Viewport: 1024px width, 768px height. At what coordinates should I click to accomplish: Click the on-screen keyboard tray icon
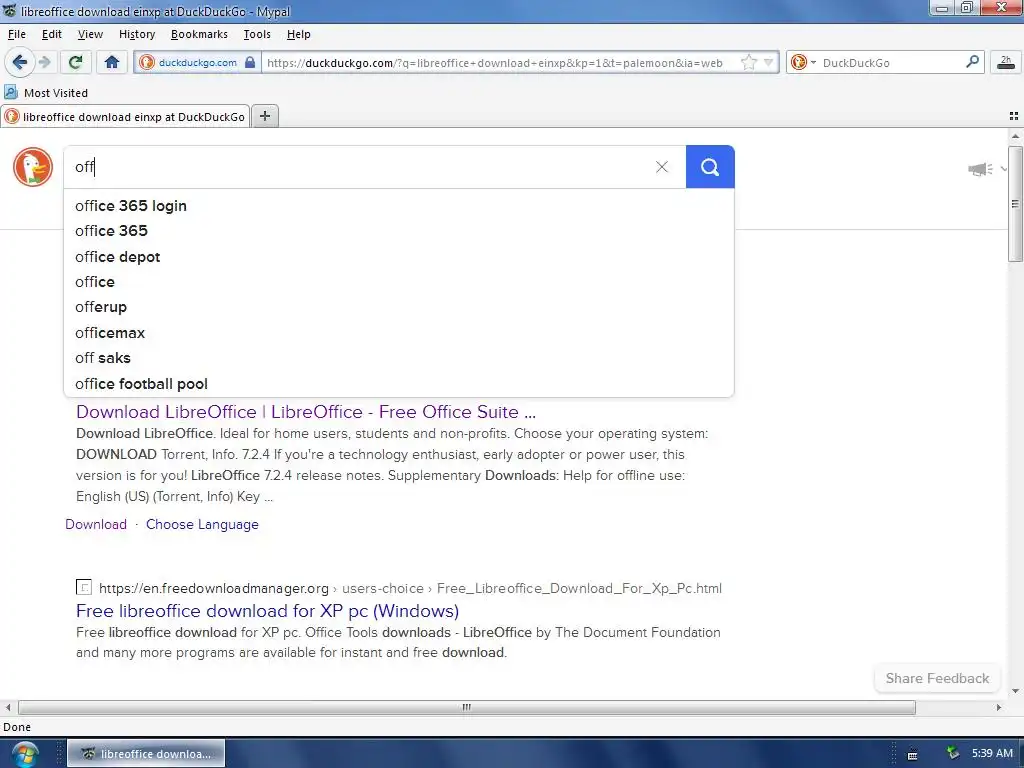pyautogui.click(x=912, y=755)
